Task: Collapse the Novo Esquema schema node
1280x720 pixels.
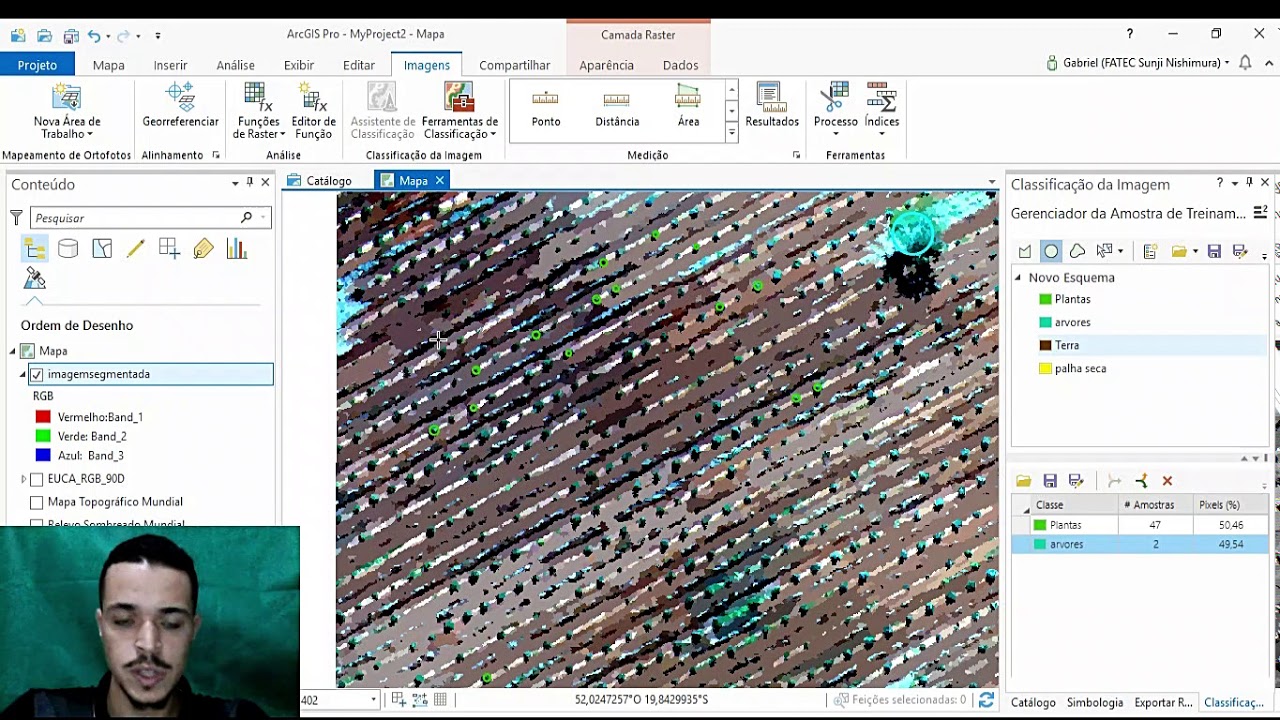Action: 1019,278
